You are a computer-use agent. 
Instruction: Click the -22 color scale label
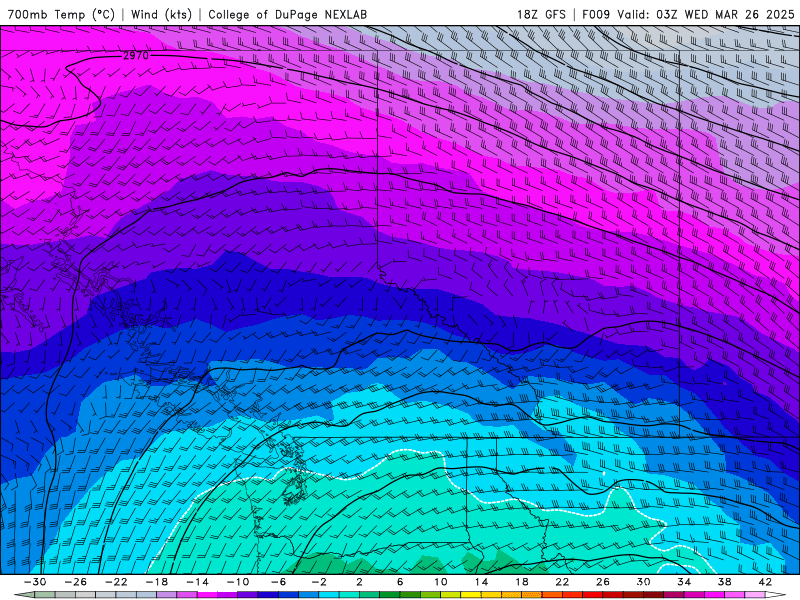116,582
